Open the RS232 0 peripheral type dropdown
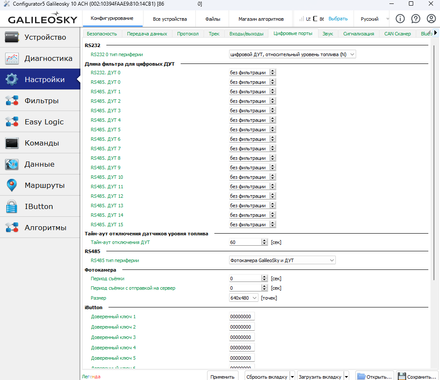Viewport: 440px width, 380px height. pyautogui.click(x=292, y=54)
